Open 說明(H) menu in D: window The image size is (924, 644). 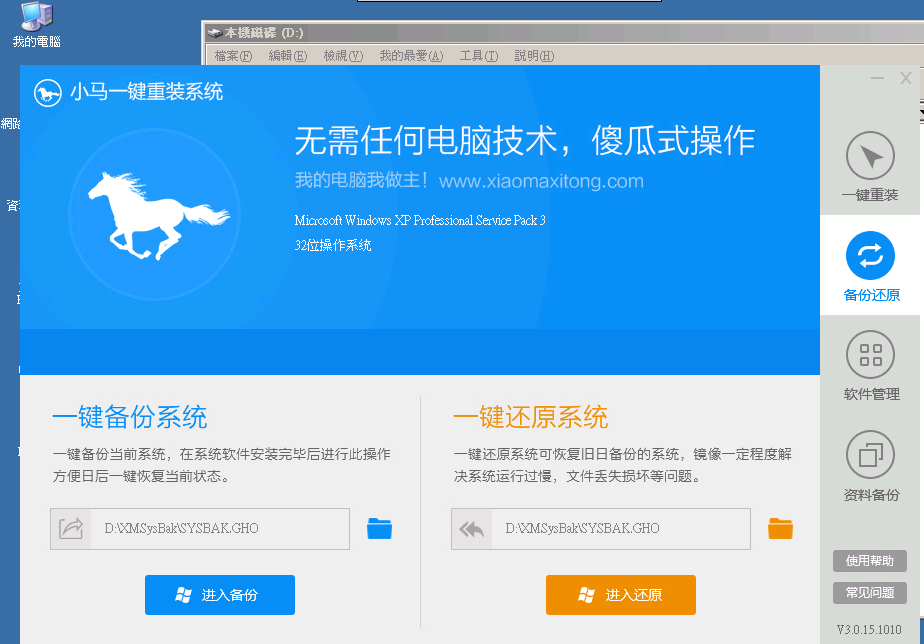pyautogui.click(x=534, y=56)
